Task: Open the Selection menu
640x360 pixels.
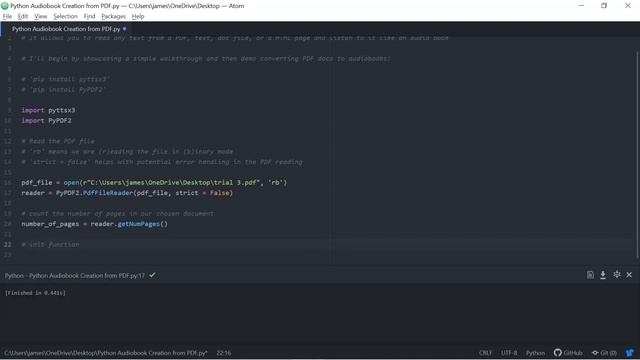Action: pos(65,16)
